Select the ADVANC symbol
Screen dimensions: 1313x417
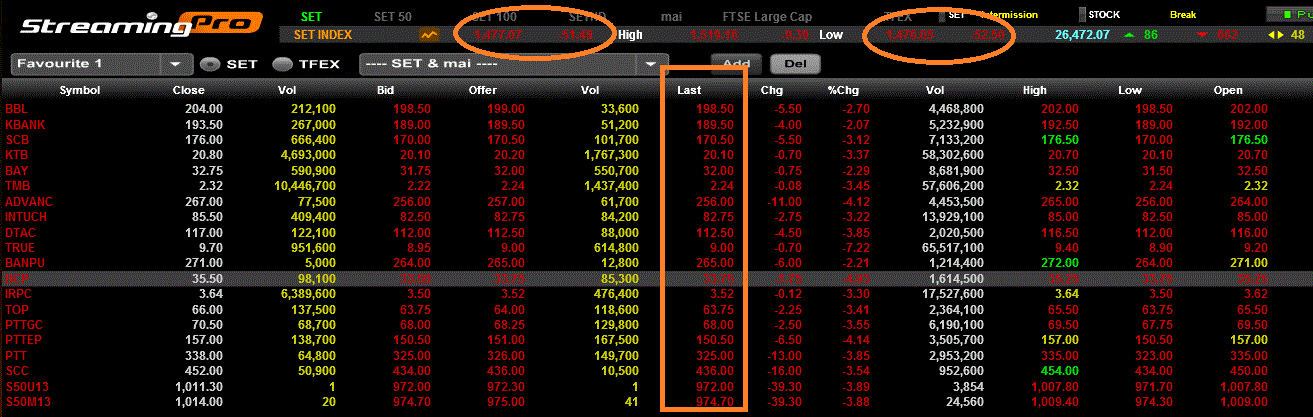(29, 201)
